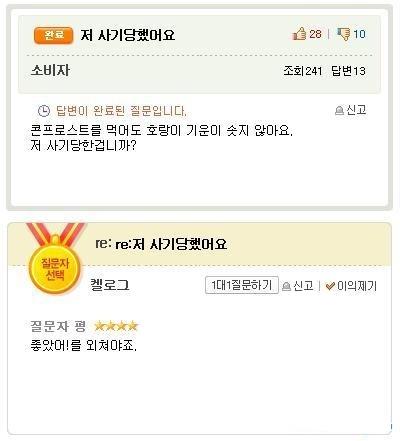Open the 이의제기 link in the answer
This screenshot has width=400, height=441.
tap(357, 286)
